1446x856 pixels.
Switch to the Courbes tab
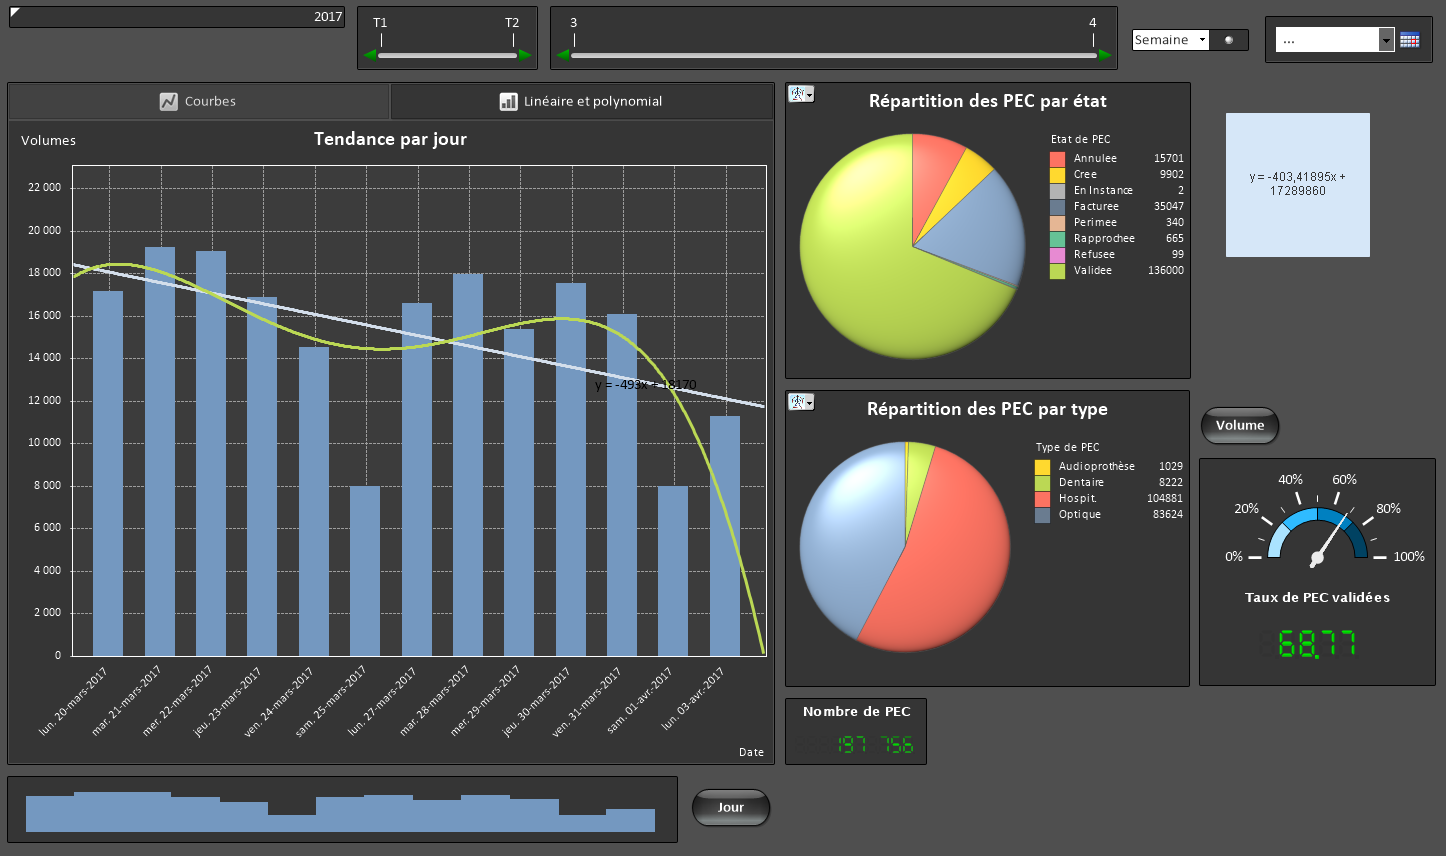pos(199,101)
